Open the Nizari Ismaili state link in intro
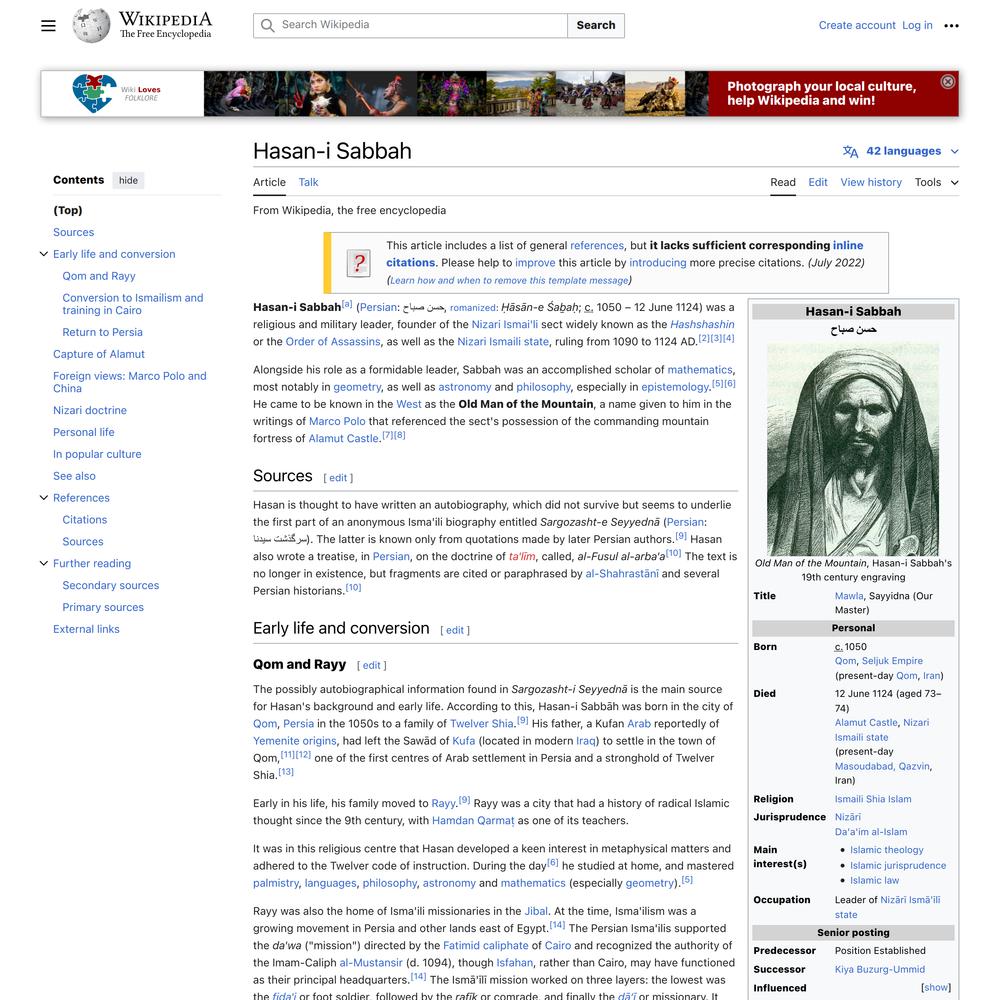Viewport: 1000px width, 1000px height. (503, 342)
